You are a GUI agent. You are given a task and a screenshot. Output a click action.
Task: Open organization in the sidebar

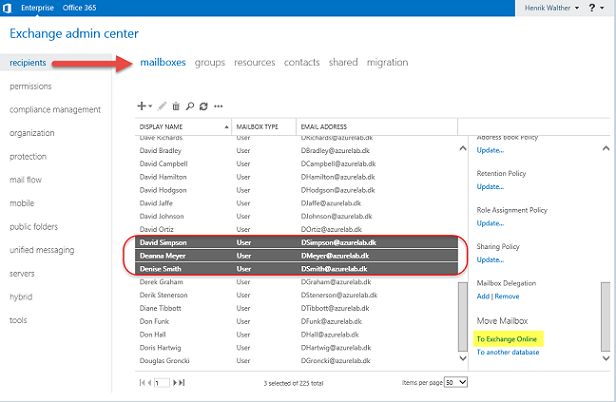click(x=32, y=133)
